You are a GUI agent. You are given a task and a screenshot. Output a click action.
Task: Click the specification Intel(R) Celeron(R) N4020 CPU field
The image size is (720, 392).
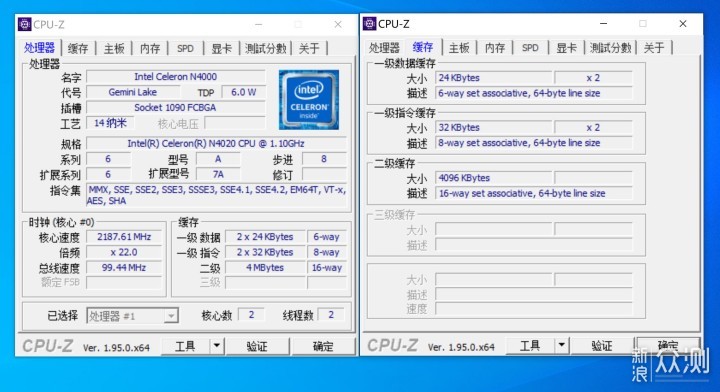coord(216,143)
